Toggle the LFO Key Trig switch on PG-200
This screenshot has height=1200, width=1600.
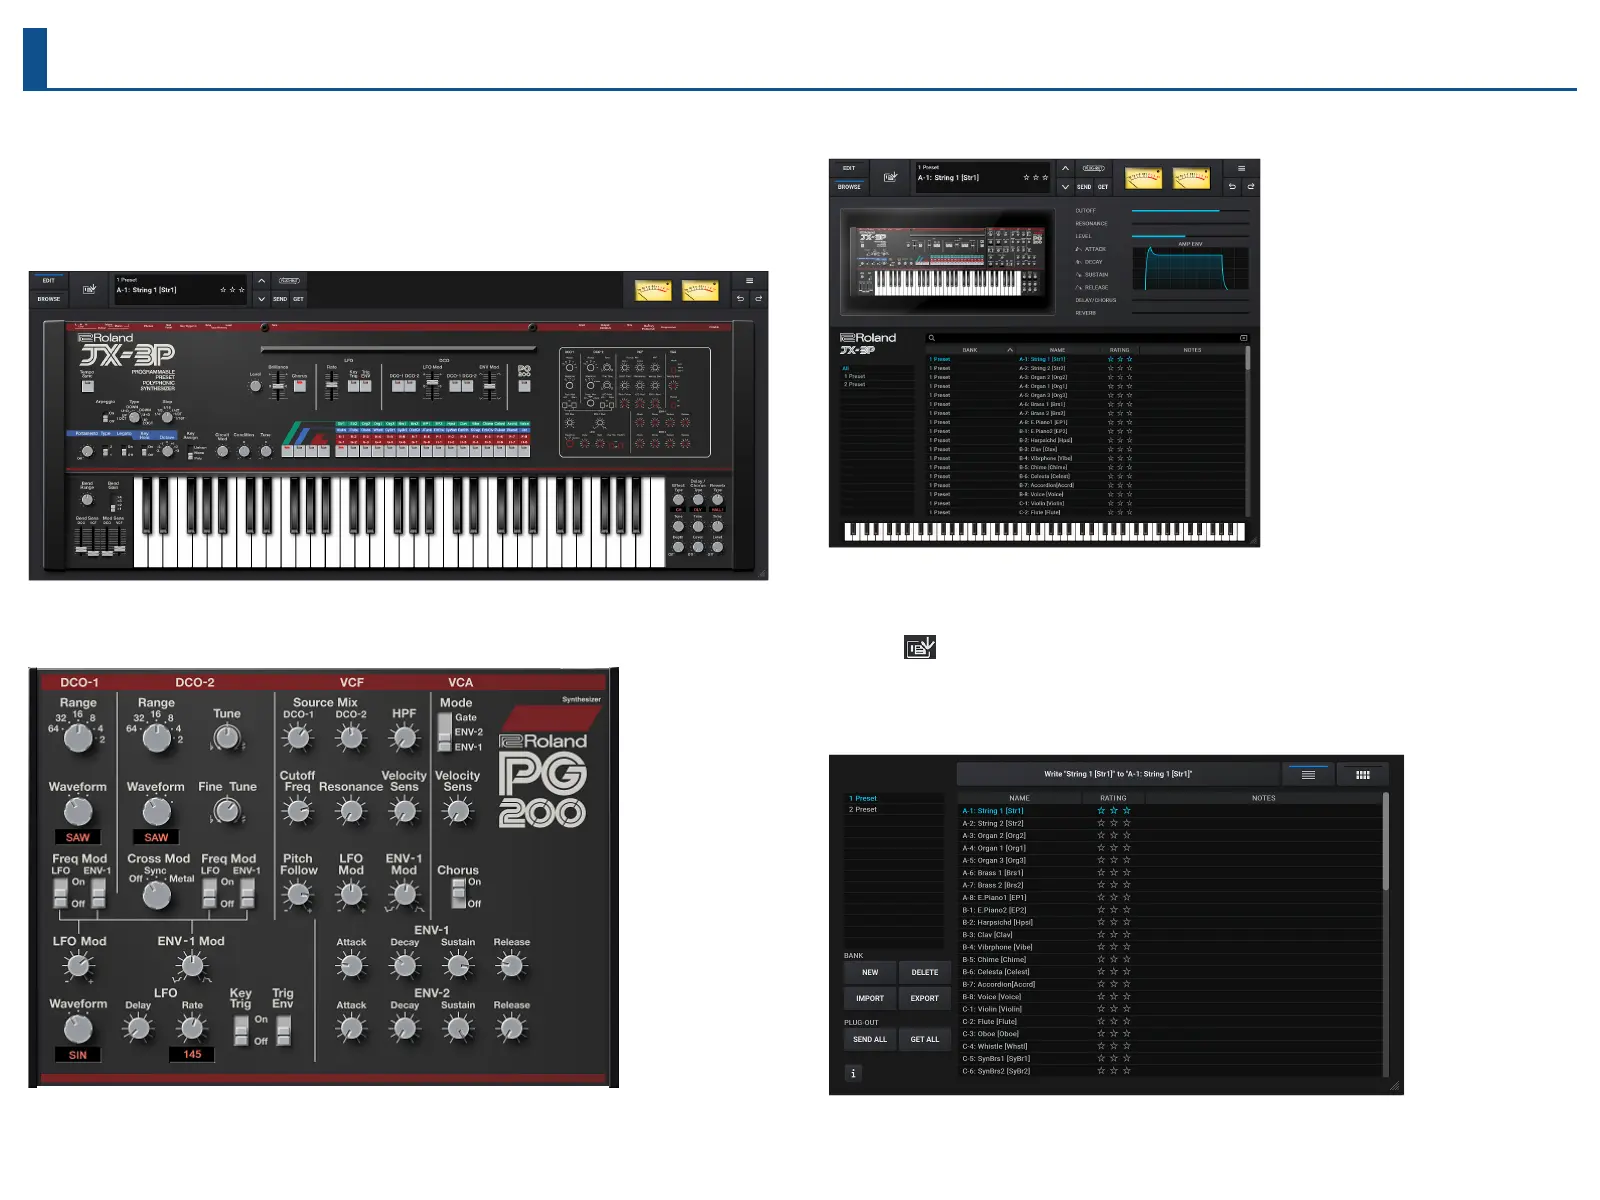click(x=241, y=1030)
